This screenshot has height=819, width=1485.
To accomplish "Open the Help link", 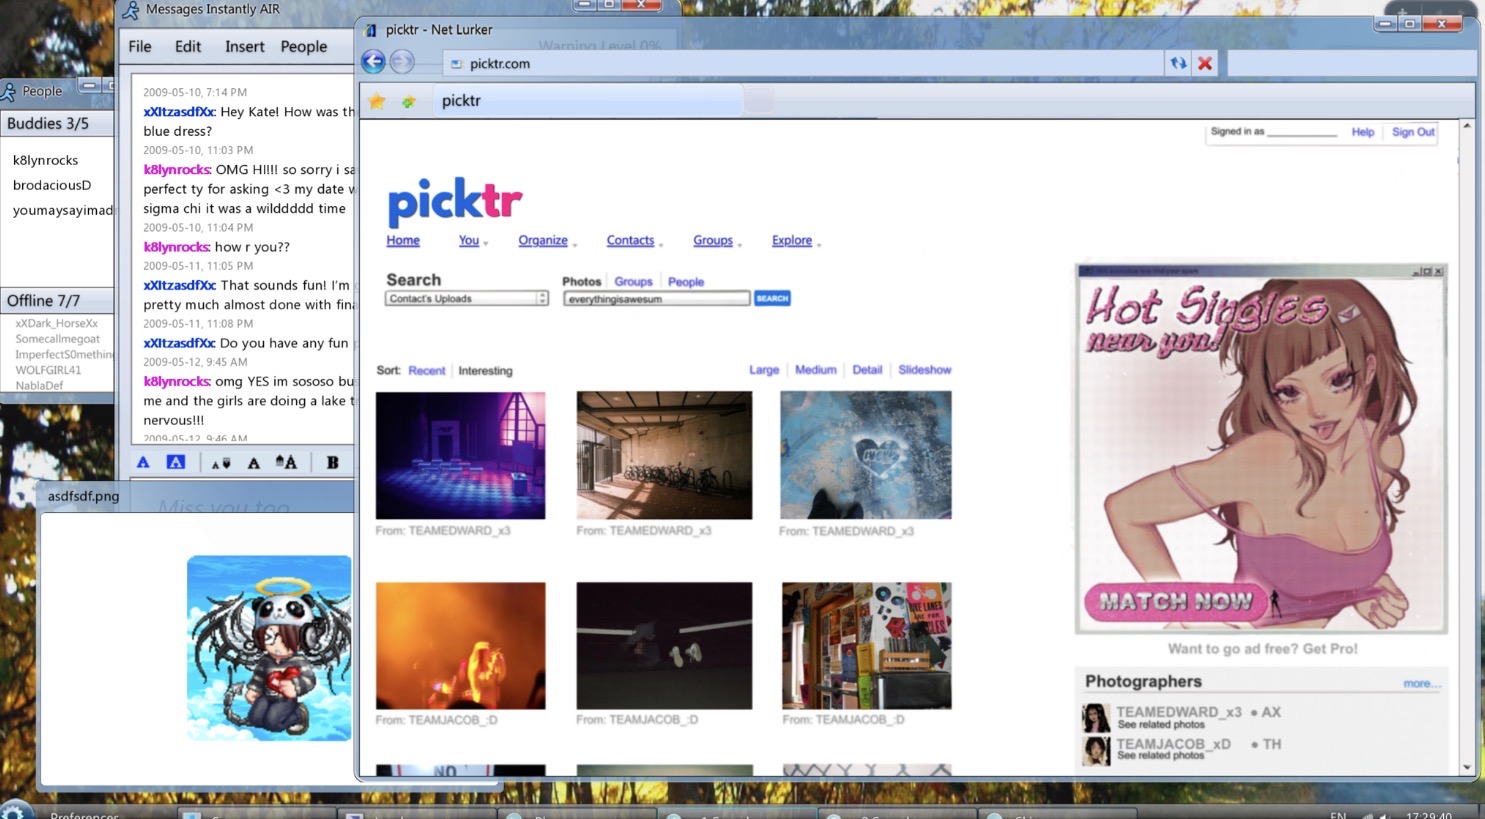I will pos(1363,132).
